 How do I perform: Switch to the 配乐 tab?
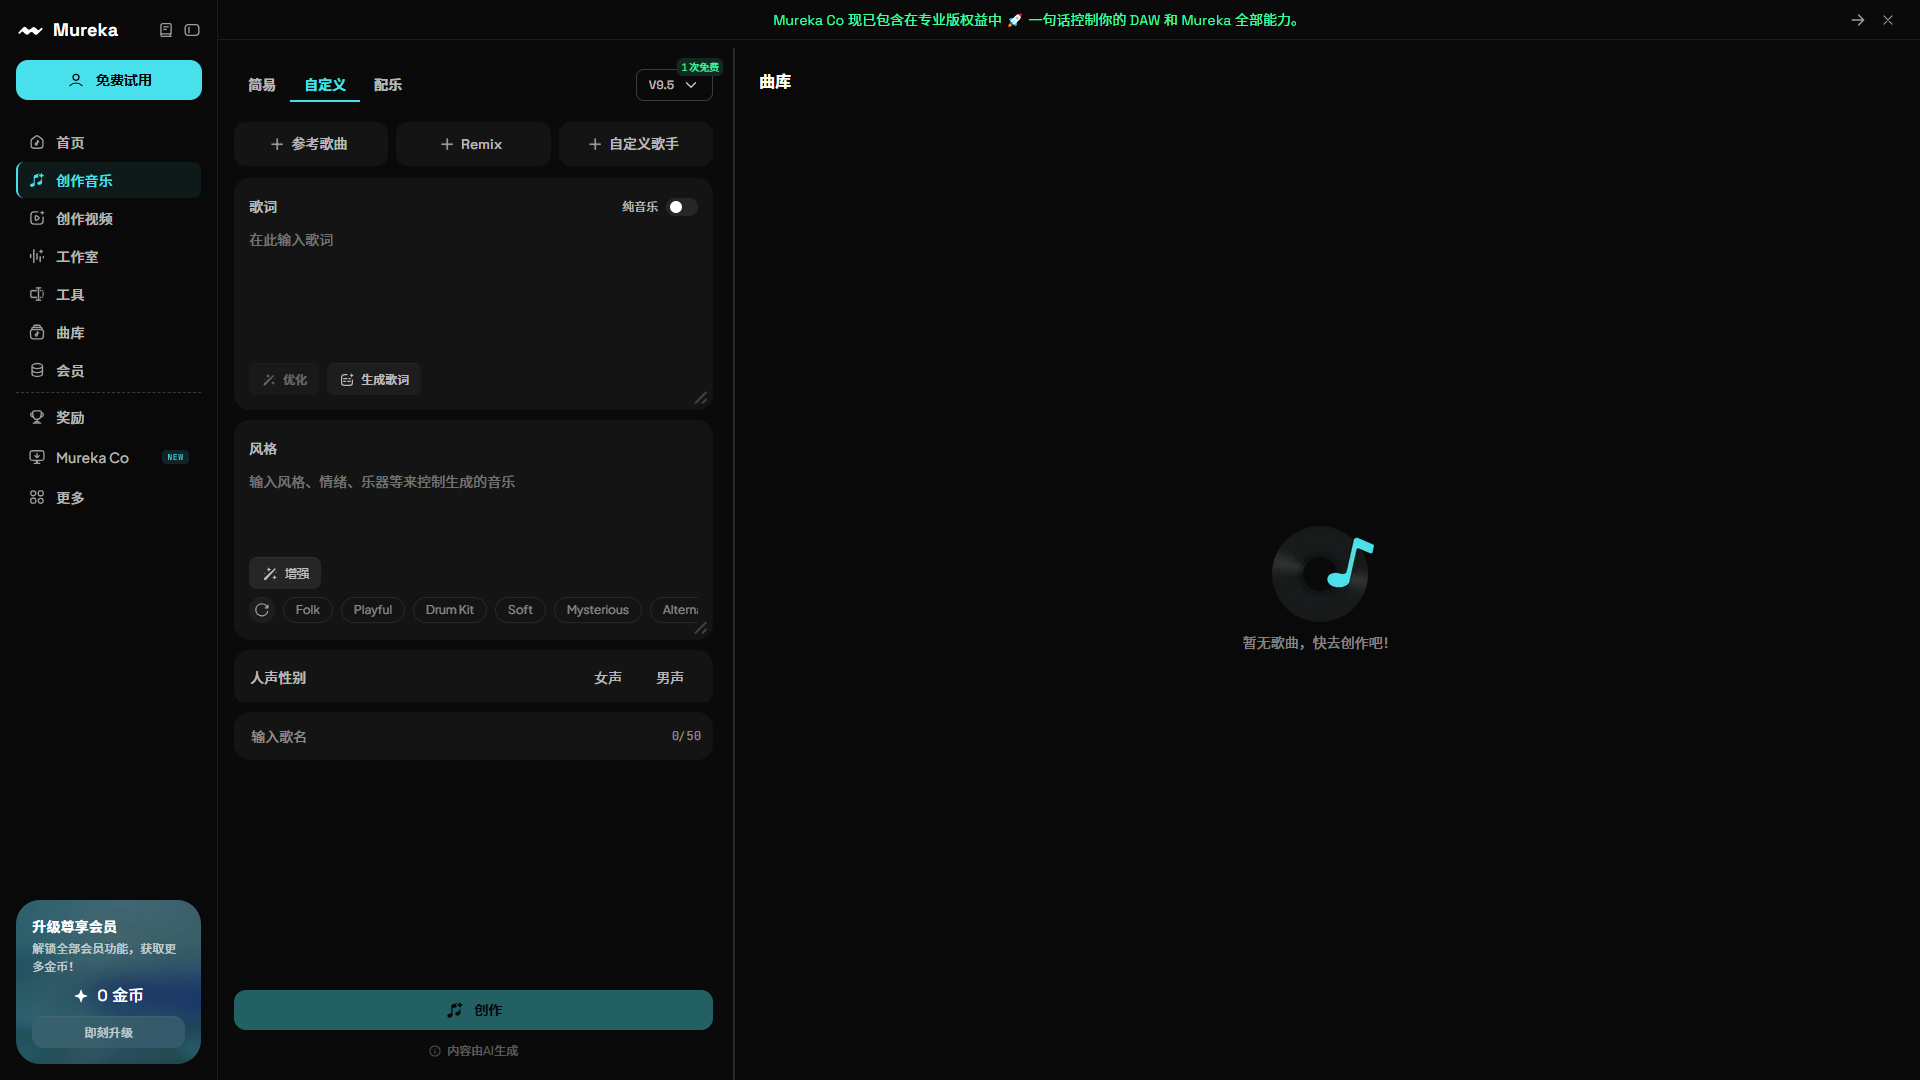pyautogui.click(x=388, y=85)
